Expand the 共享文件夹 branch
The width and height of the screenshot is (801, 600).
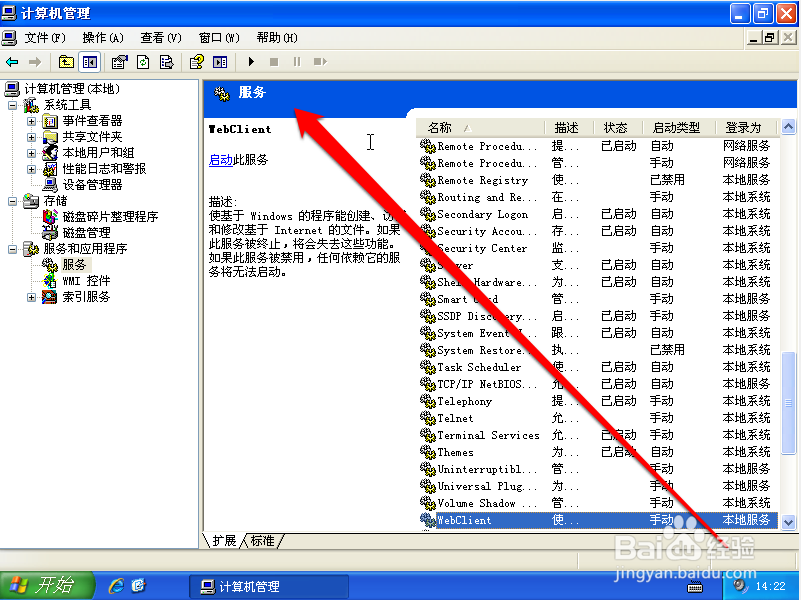[31, 137]
